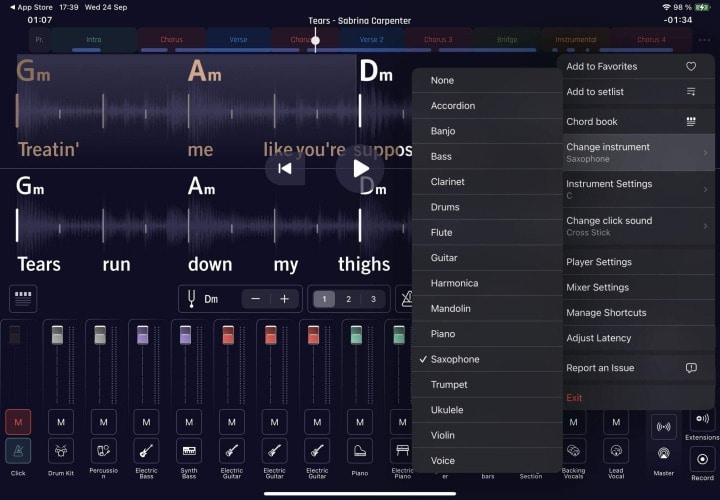Image resolution: width=720 pixels, height=500 pixels.
Task: Select the Electric Piano track icon
Action: pyautogui.click(x=402, y=451)
